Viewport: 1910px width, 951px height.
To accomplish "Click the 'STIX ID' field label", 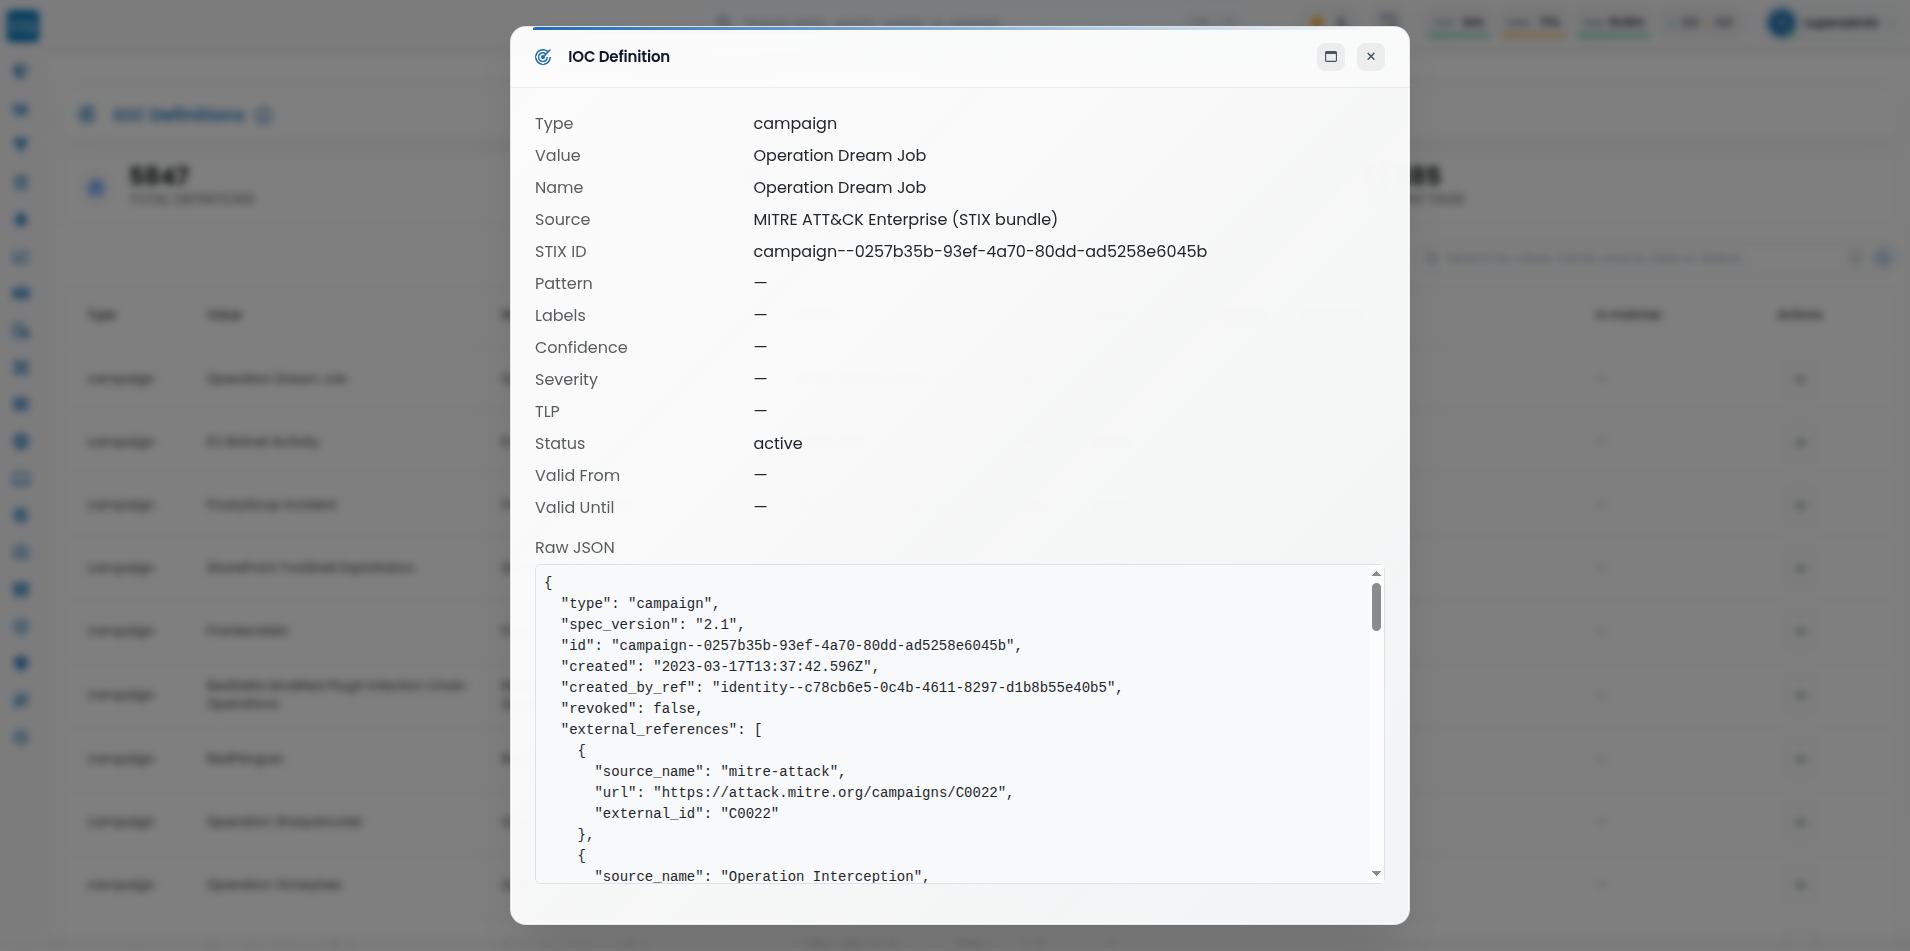I will coord(561,252).
